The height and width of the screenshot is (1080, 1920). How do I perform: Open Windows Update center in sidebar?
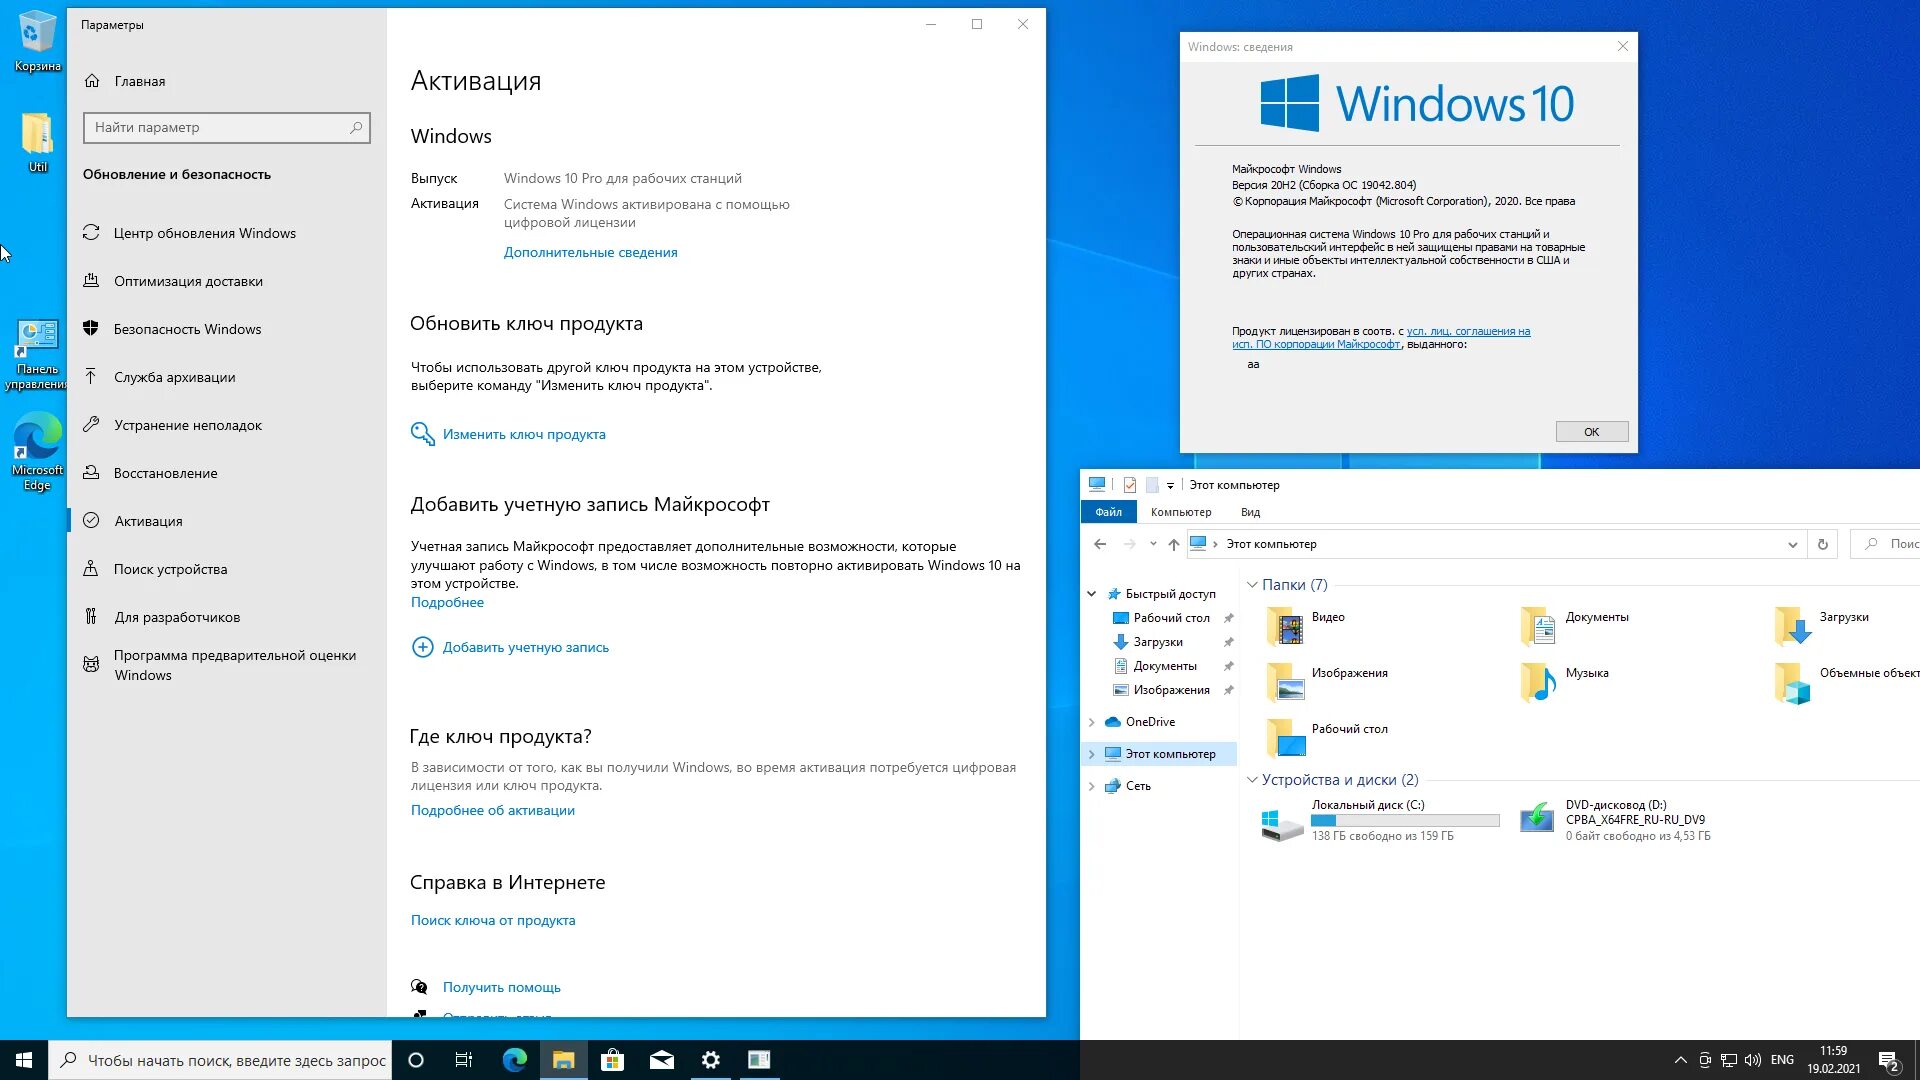pyautogui.click(x=204, y=233)
